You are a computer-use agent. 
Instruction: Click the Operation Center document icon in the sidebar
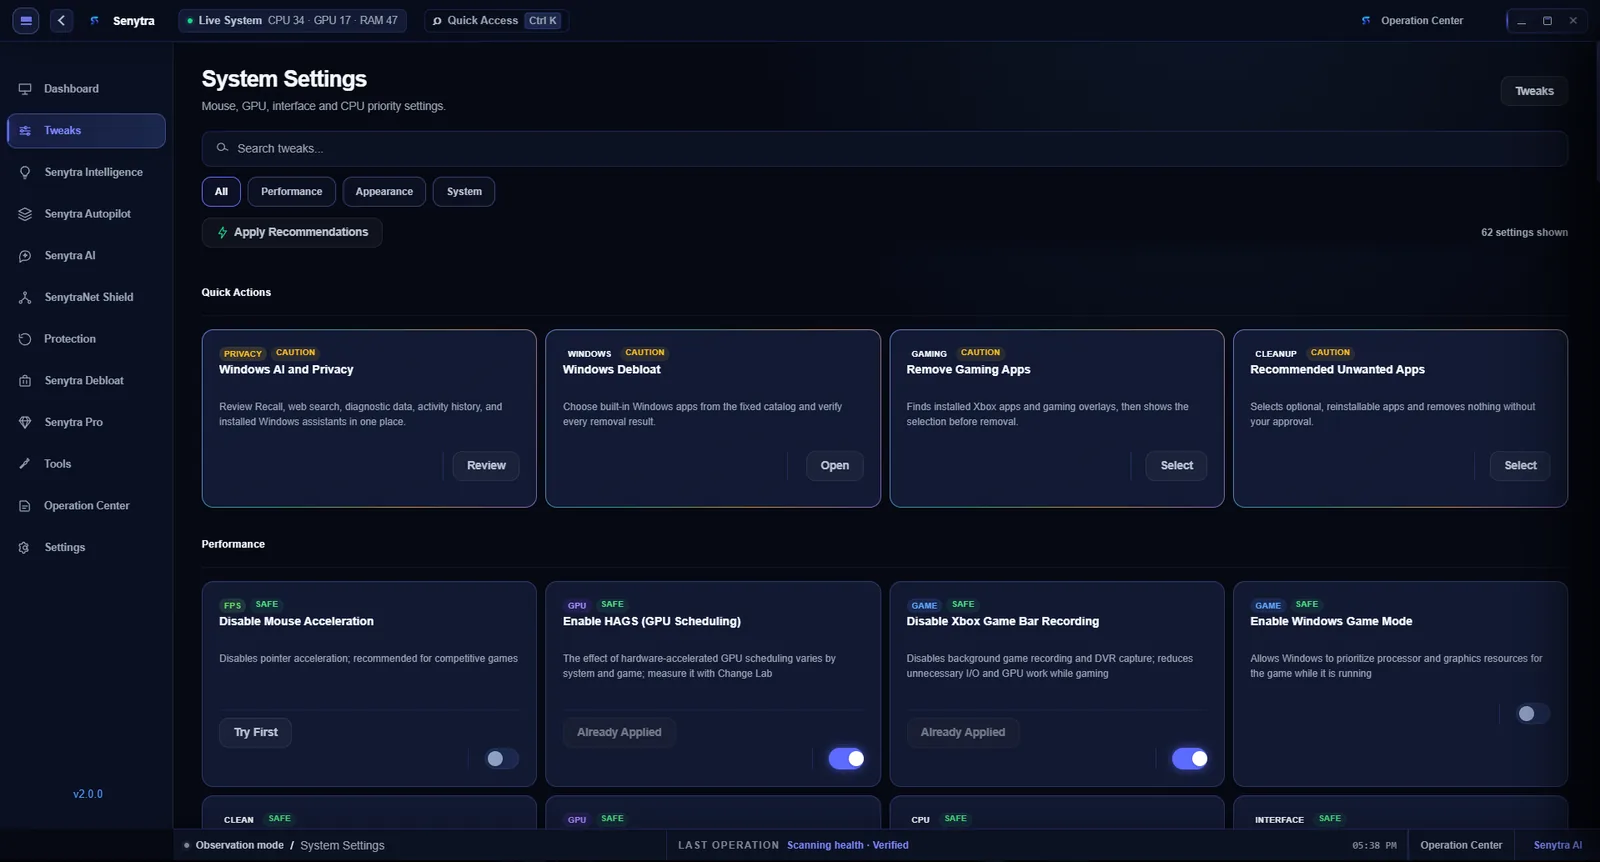click(x=25, y=506)
